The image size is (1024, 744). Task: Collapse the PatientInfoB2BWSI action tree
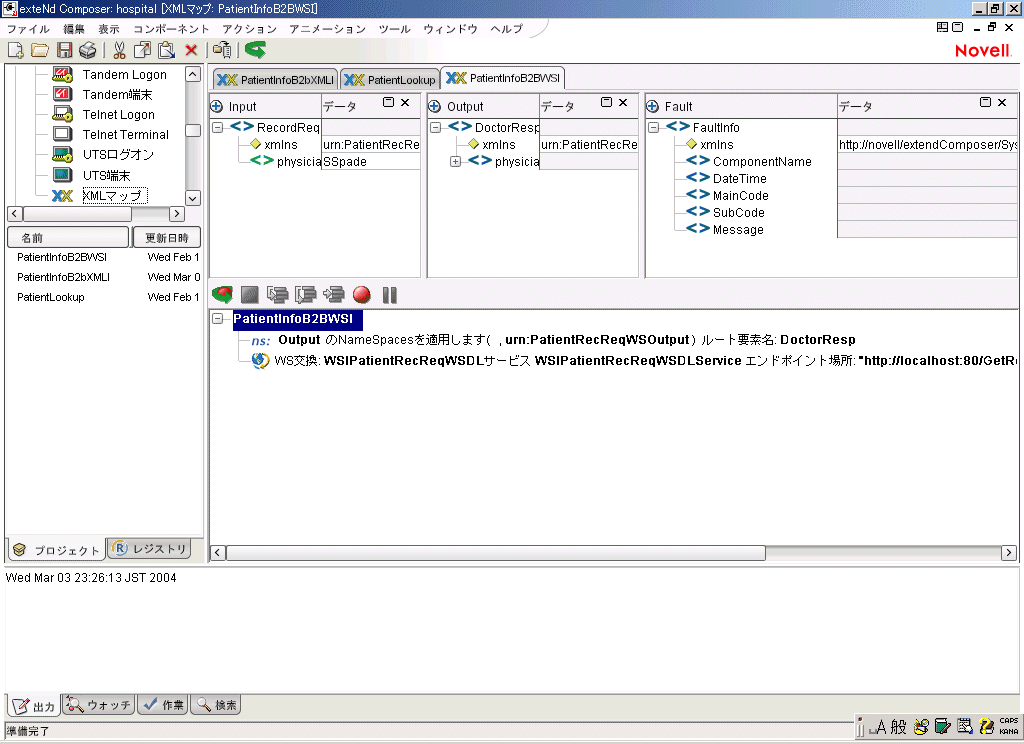[217, 319]
